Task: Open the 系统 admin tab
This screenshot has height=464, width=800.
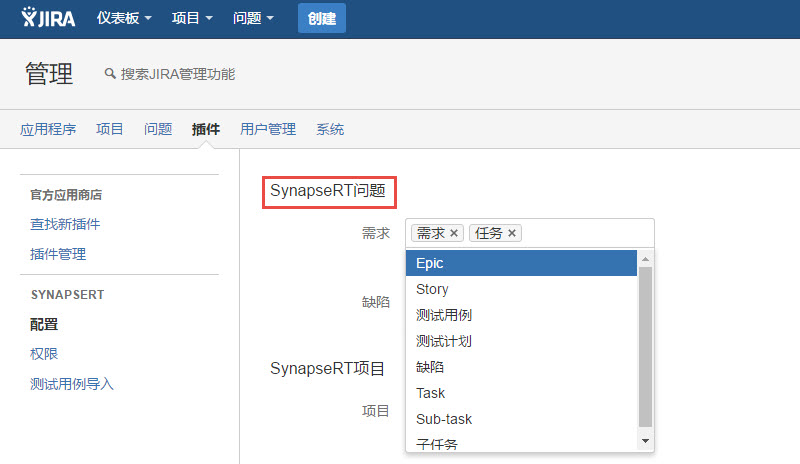Action: coord(330,129)
